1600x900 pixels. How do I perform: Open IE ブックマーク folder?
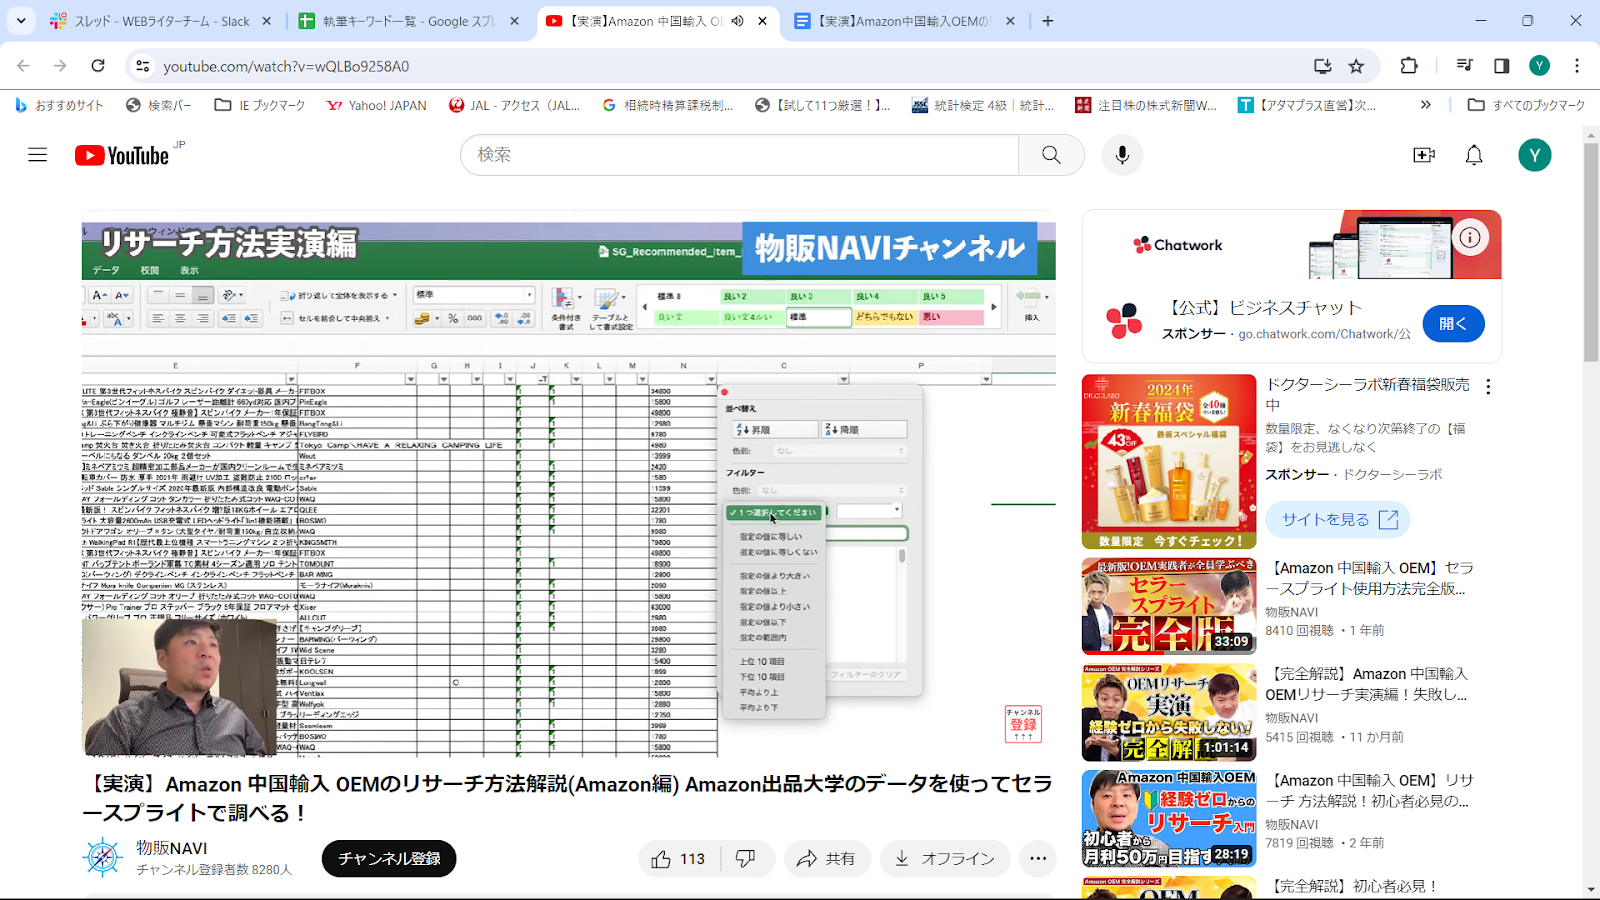click(x=260, y=105)
